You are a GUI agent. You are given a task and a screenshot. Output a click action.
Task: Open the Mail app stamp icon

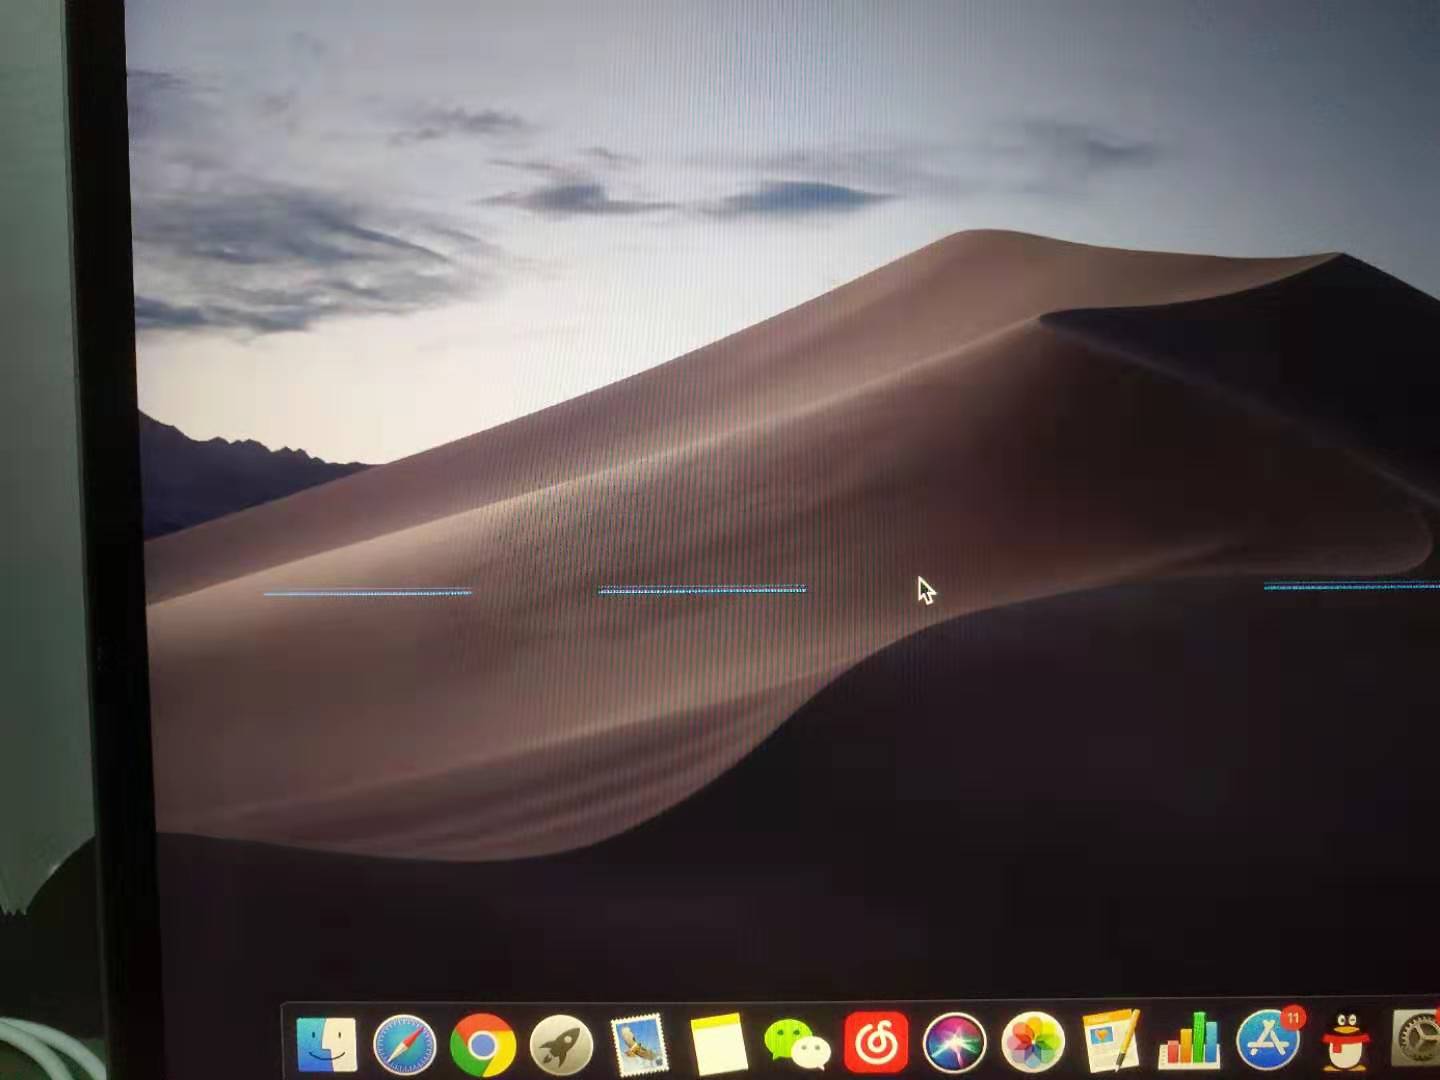point(639,1045)
